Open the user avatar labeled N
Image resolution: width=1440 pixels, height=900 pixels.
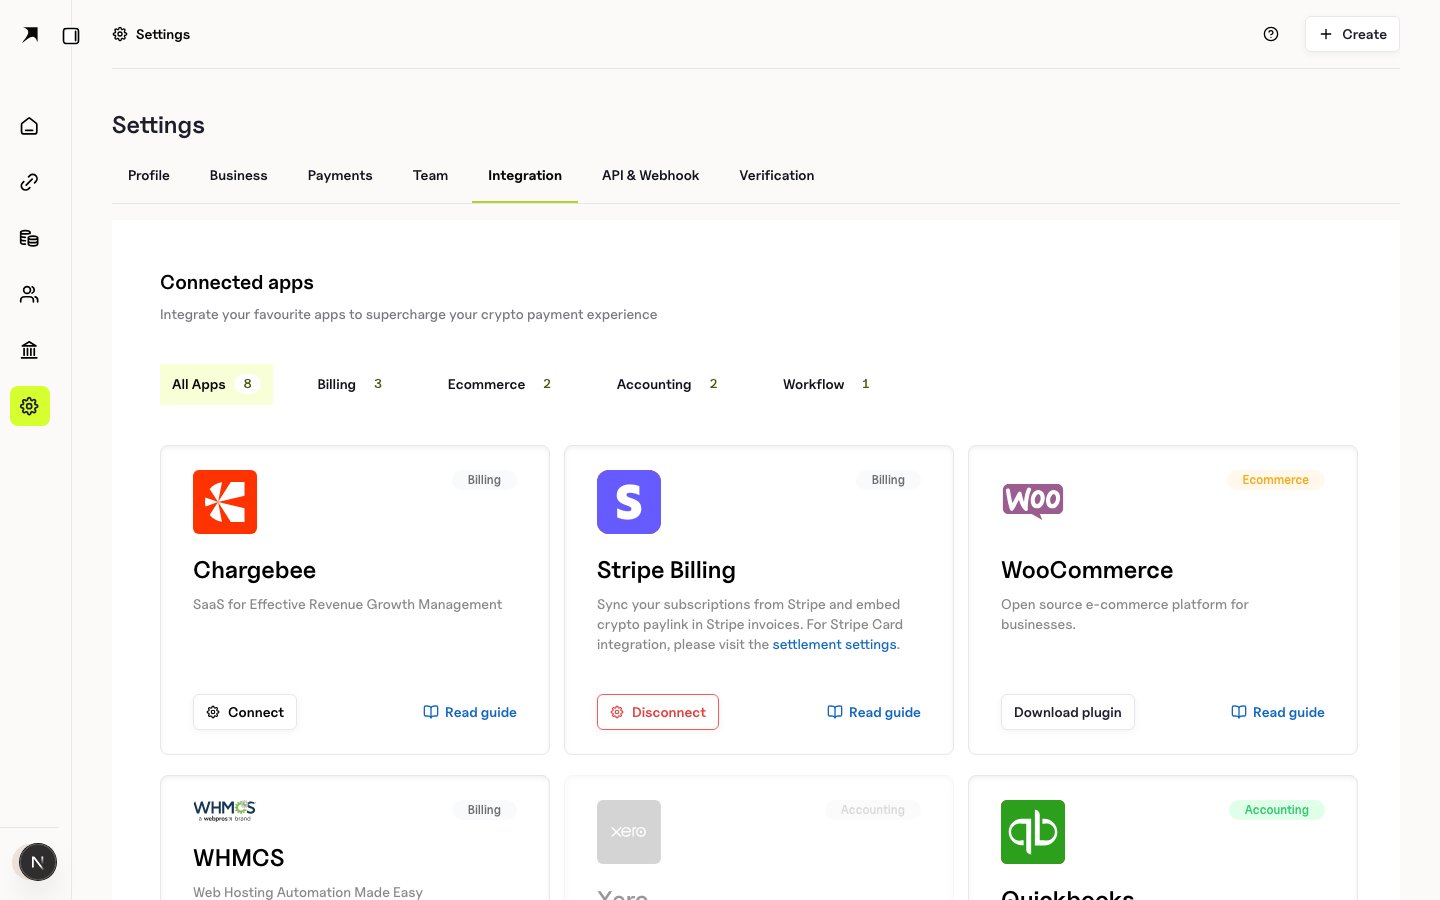tap(38, 862)
